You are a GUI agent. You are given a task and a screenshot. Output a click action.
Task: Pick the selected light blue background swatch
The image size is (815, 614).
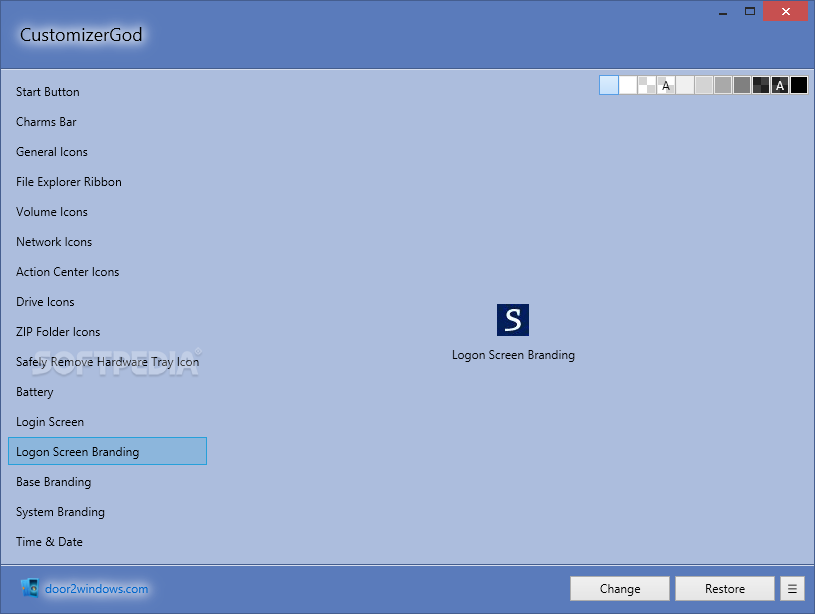pyautogui.click(x=609, y=85)
